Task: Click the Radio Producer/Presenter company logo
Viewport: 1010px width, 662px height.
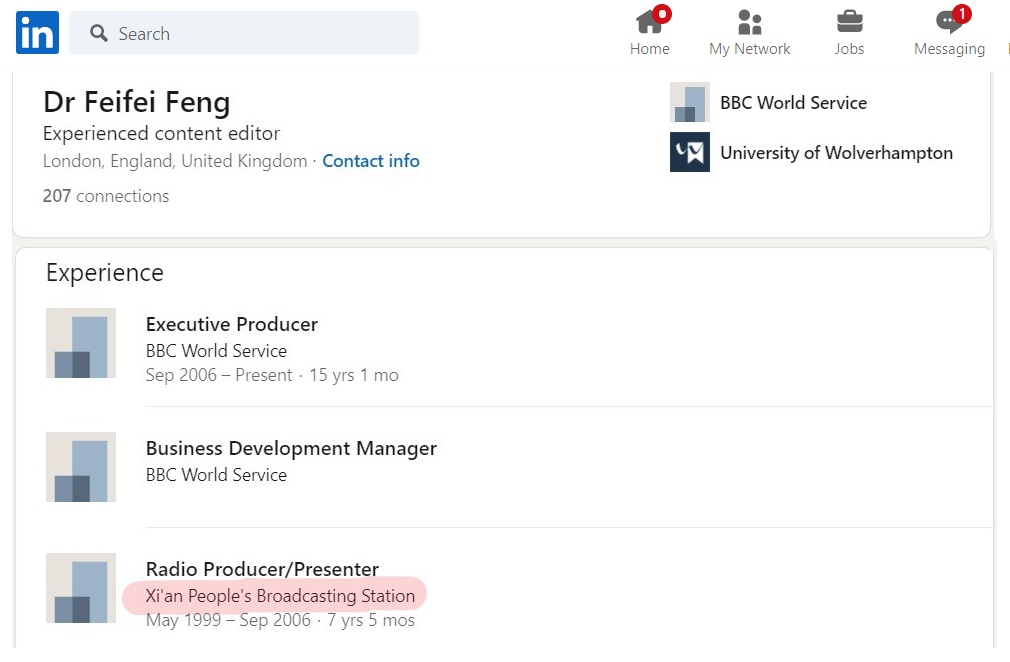Action: 81,588
